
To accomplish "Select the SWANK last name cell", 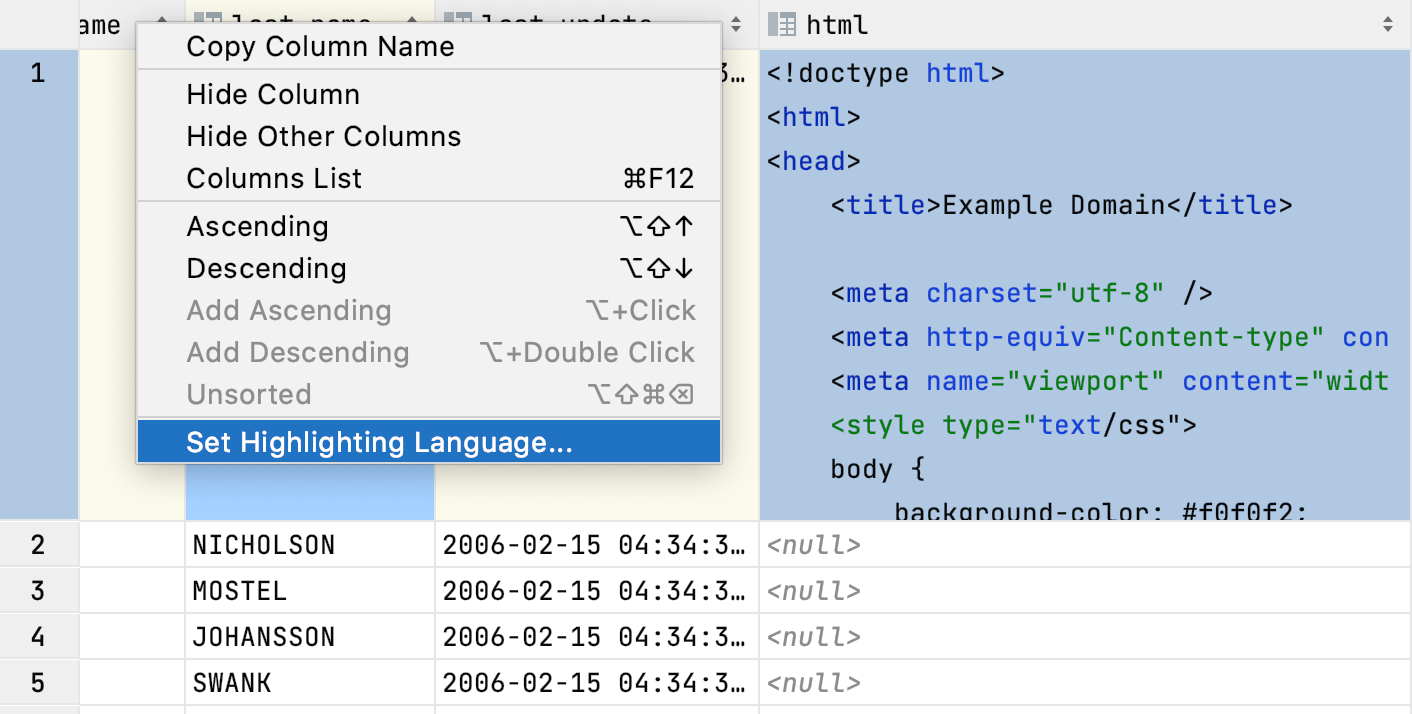I will [x=232, y=682].
